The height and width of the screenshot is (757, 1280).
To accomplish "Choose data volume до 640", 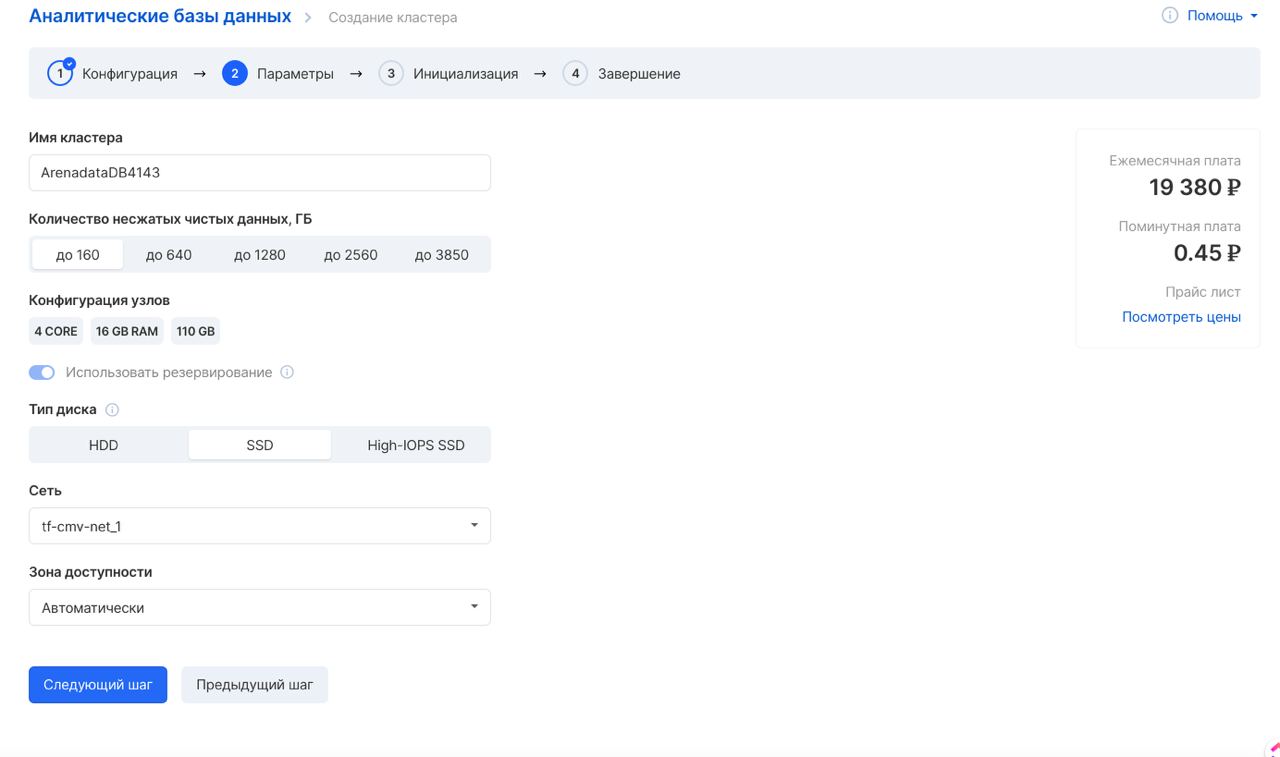I will 169,255.
